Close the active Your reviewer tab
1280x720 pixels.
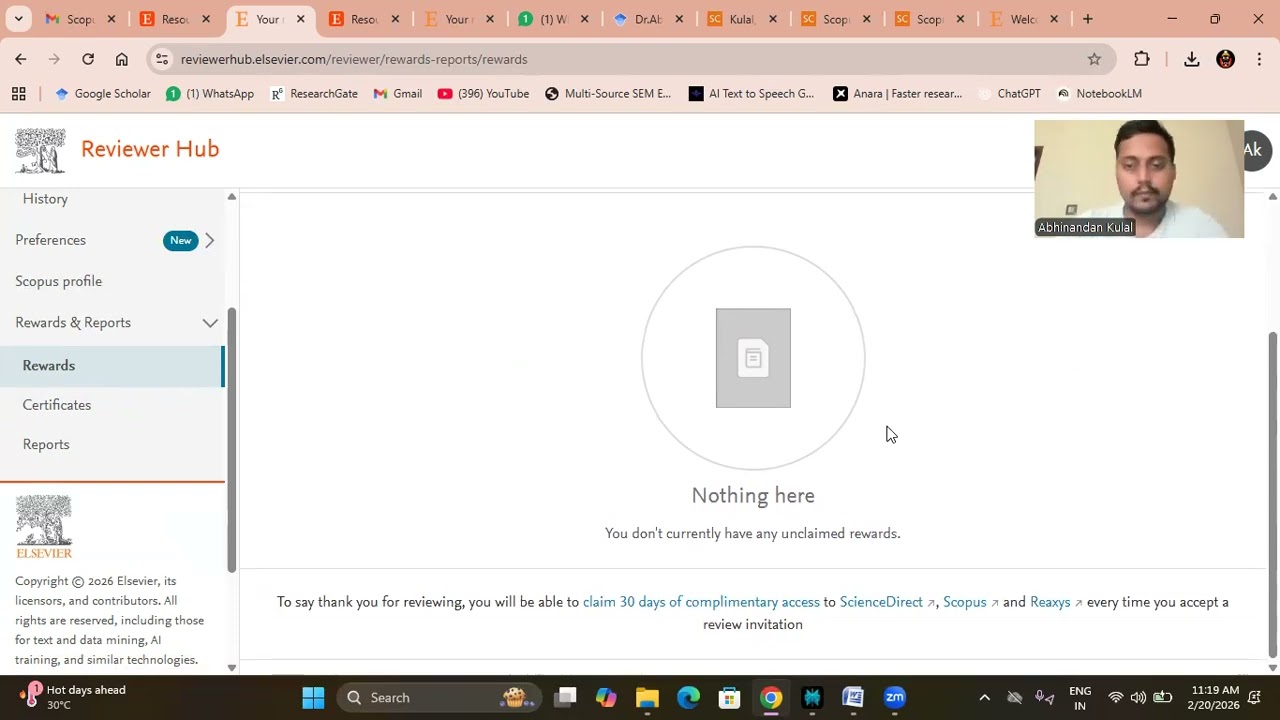(x=300, y=19)
